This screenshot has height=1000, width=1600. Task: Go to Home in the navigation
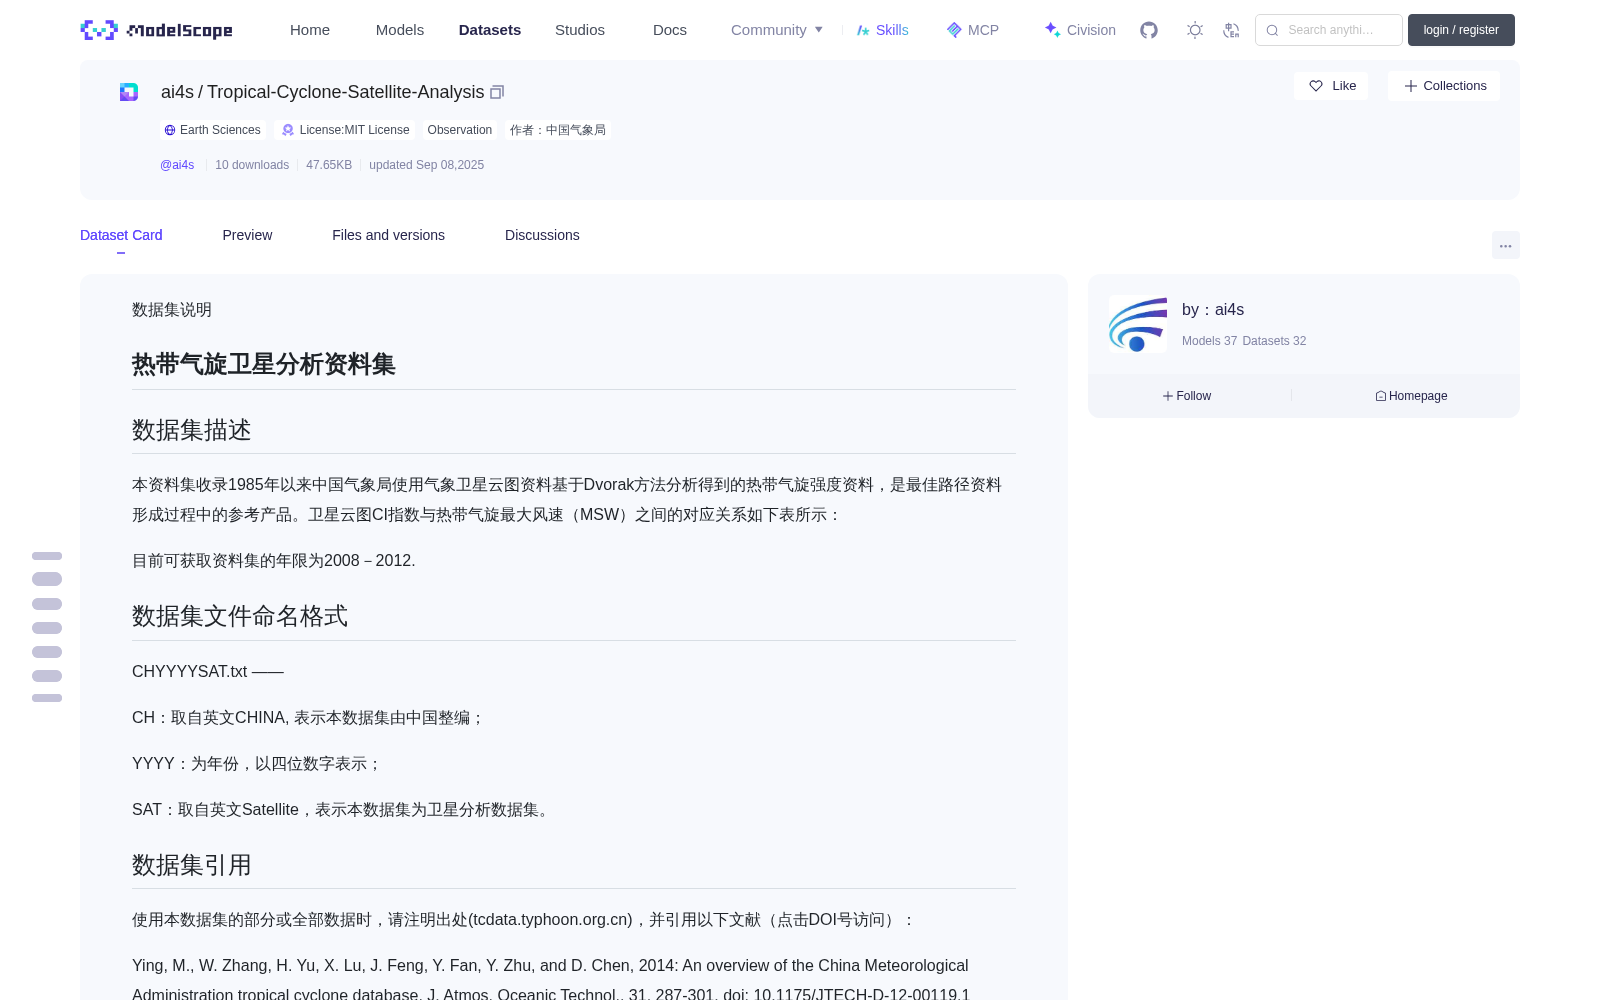pyautogui.click(x=310, y=30)
